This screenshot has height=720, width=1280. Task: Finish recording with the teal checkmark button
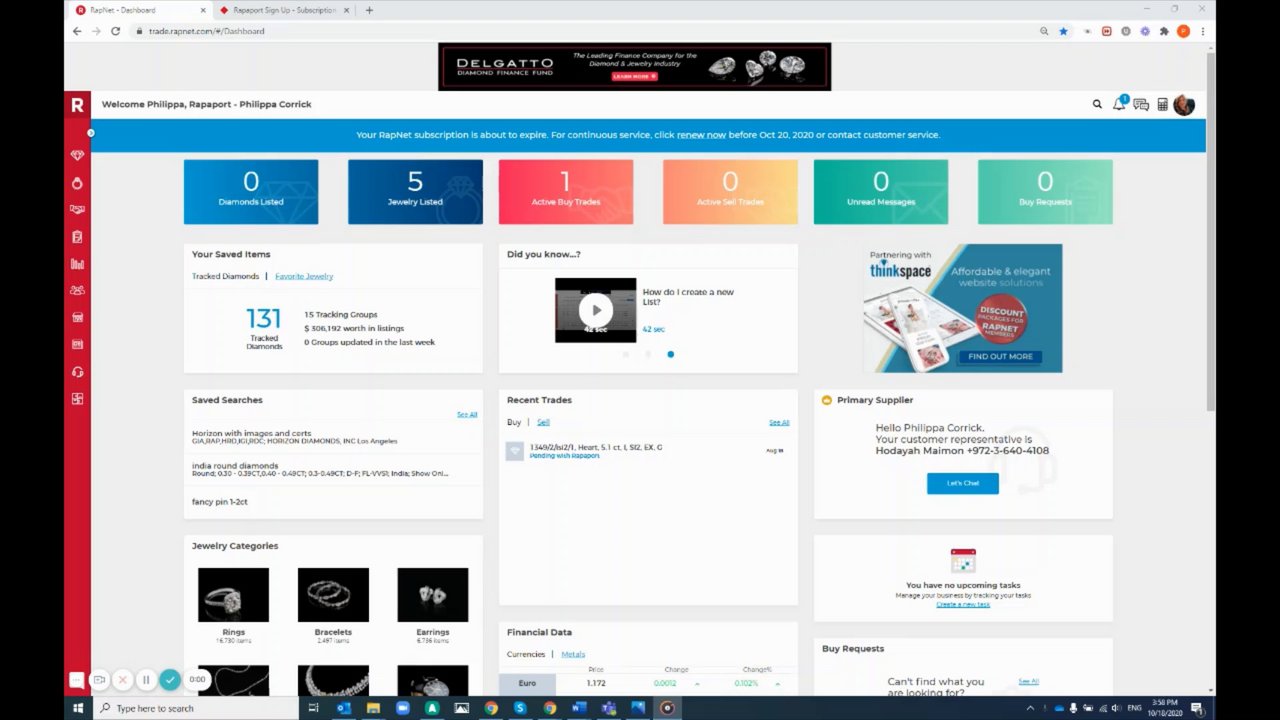[170, 680]
